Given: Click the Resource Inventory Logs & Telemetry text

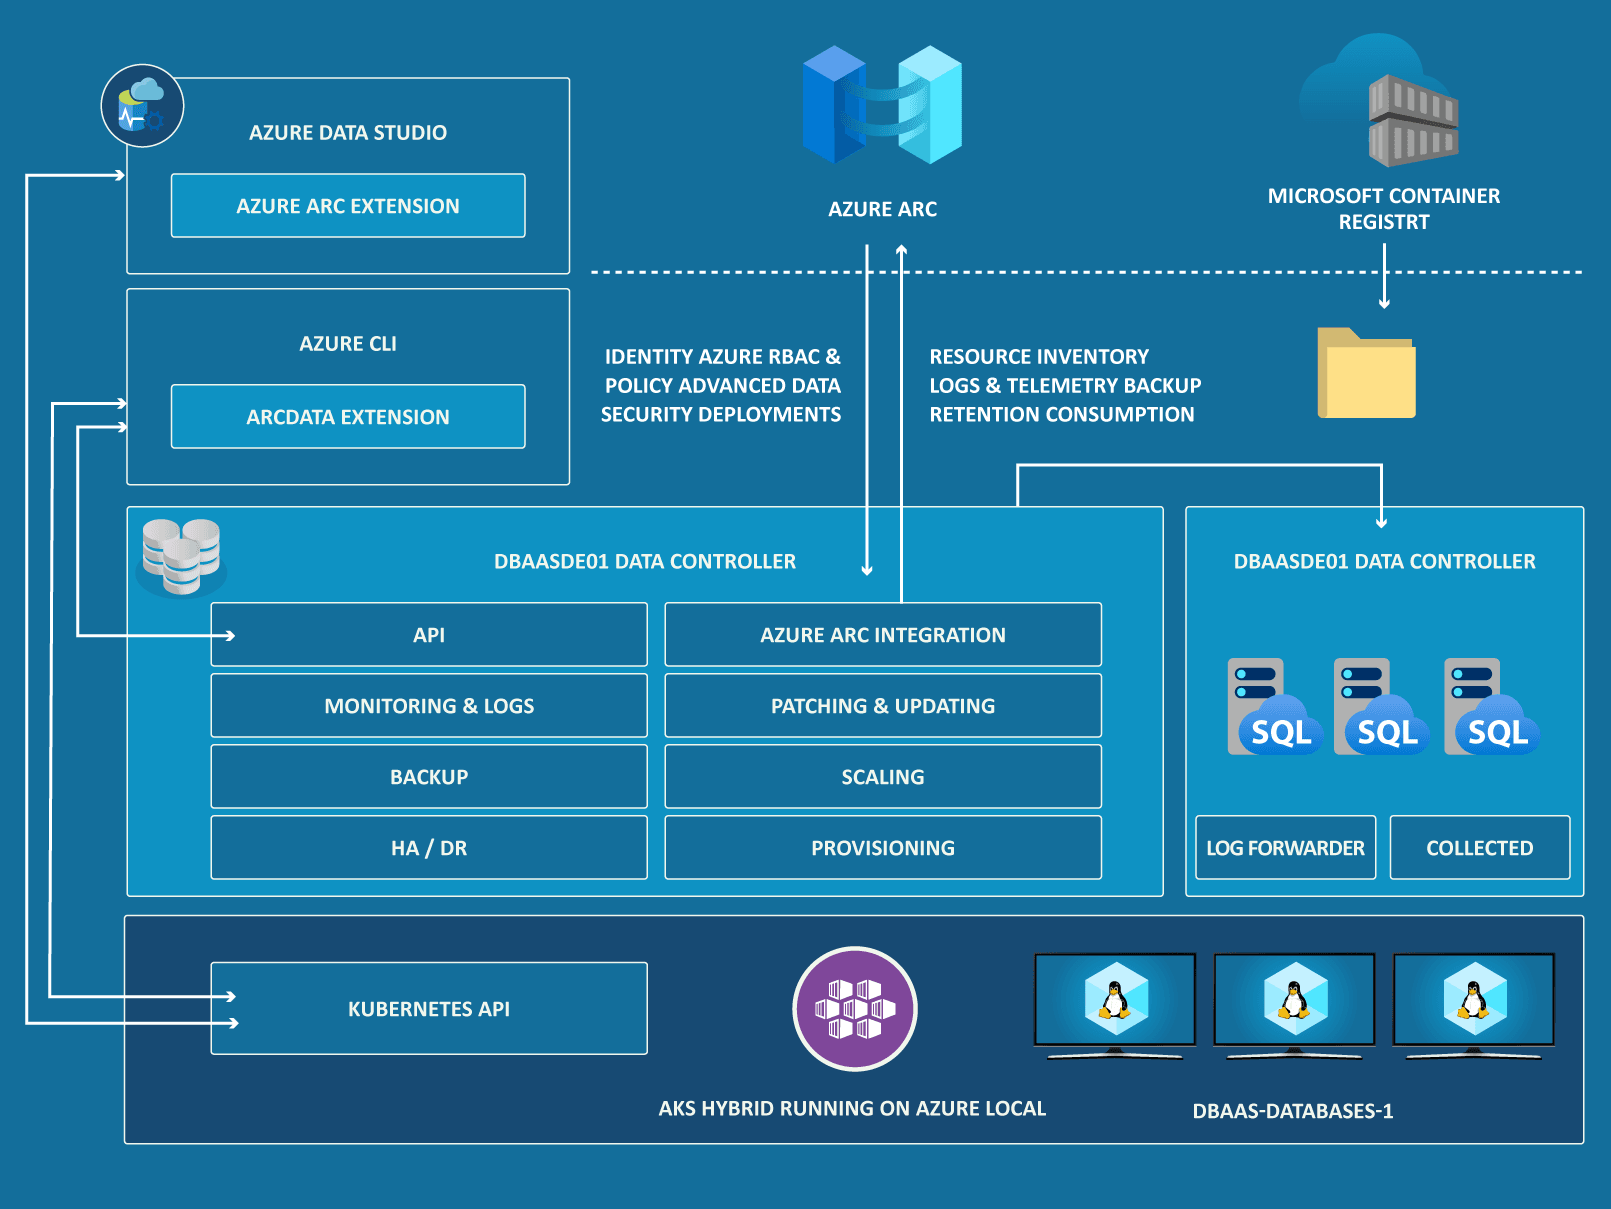Looking at the screenshot, I should [x=1065, y=386].
